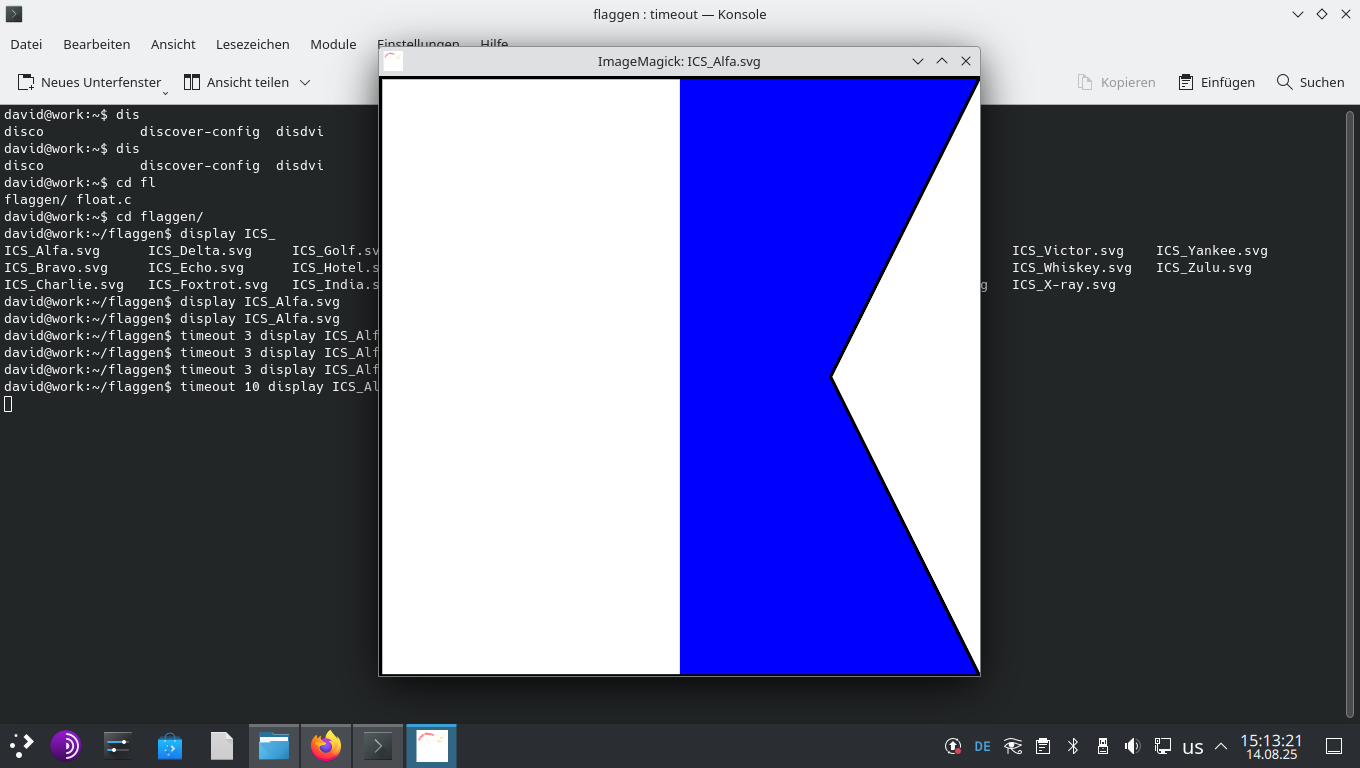Open the Klipper clipboard tray icon
Viewport: 1360px width, 768px height.
(x=1043, y=746)
